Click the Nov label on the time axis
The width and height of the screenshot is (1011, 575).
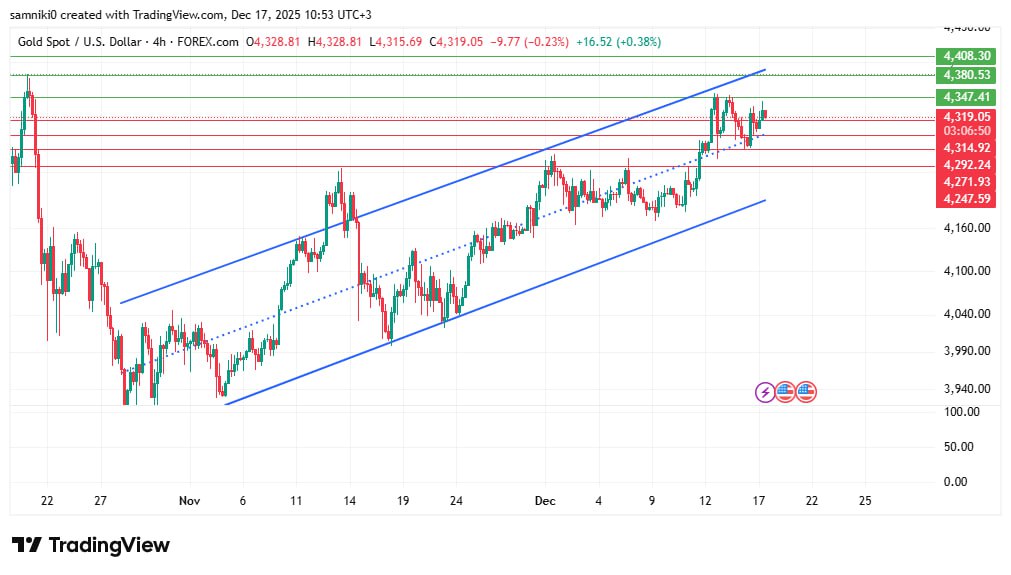[x=190, y=501]
